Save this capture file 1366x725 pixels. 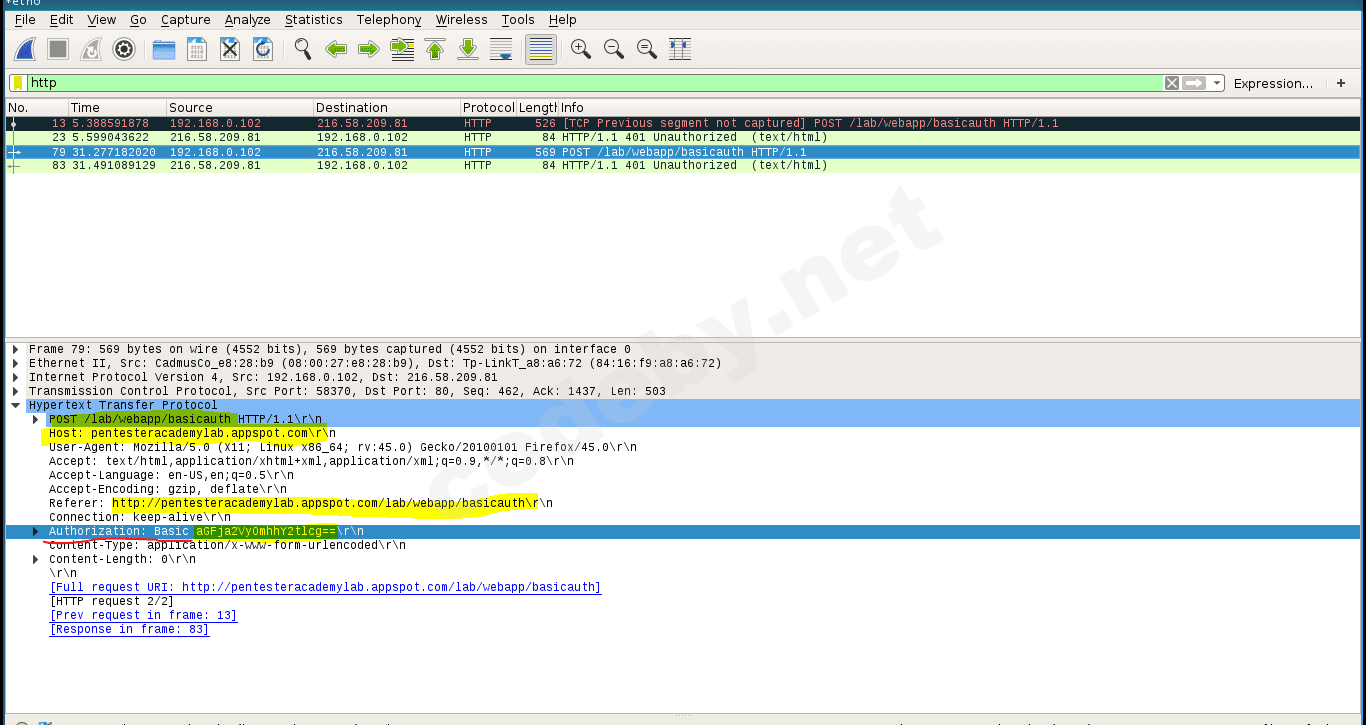[x=197, y=49]
